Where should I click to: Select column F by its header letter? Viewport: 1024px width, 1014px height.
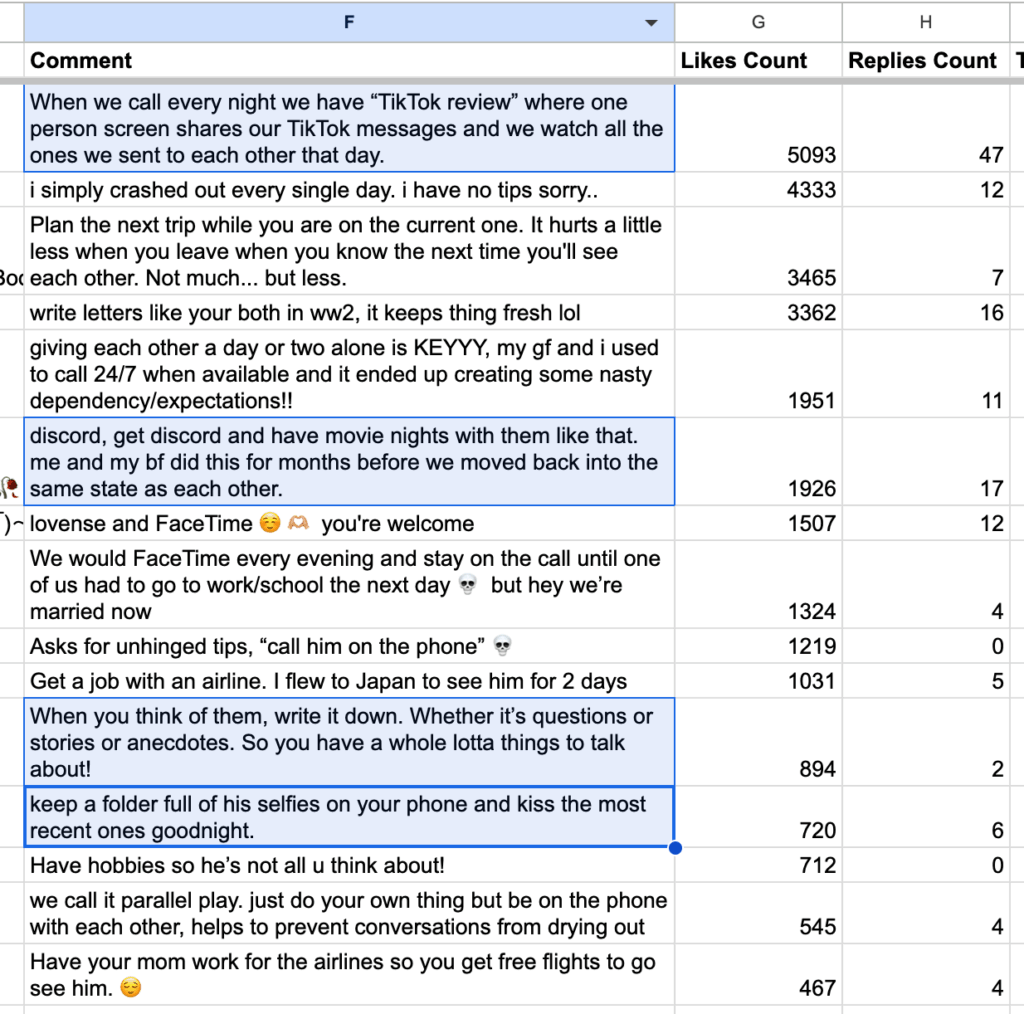(348, 22)
